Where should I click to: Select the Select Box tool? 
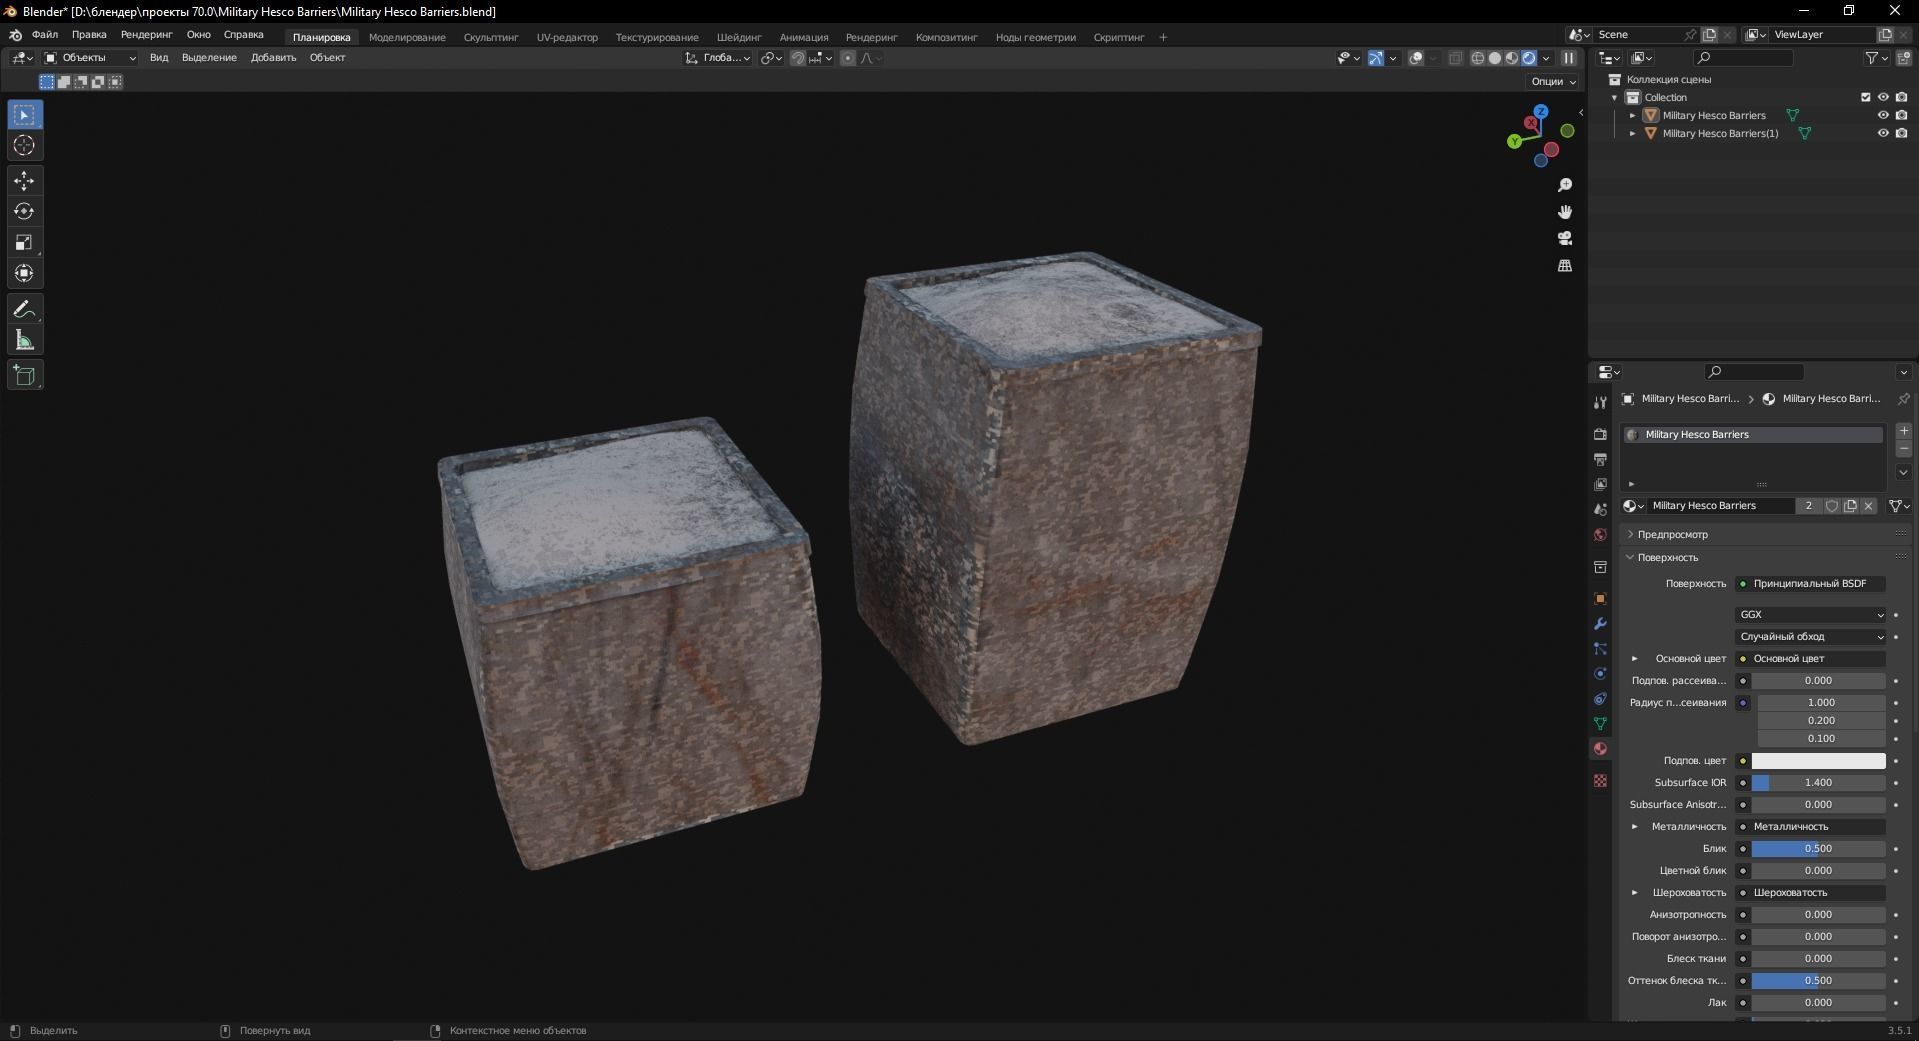point(24,115)
